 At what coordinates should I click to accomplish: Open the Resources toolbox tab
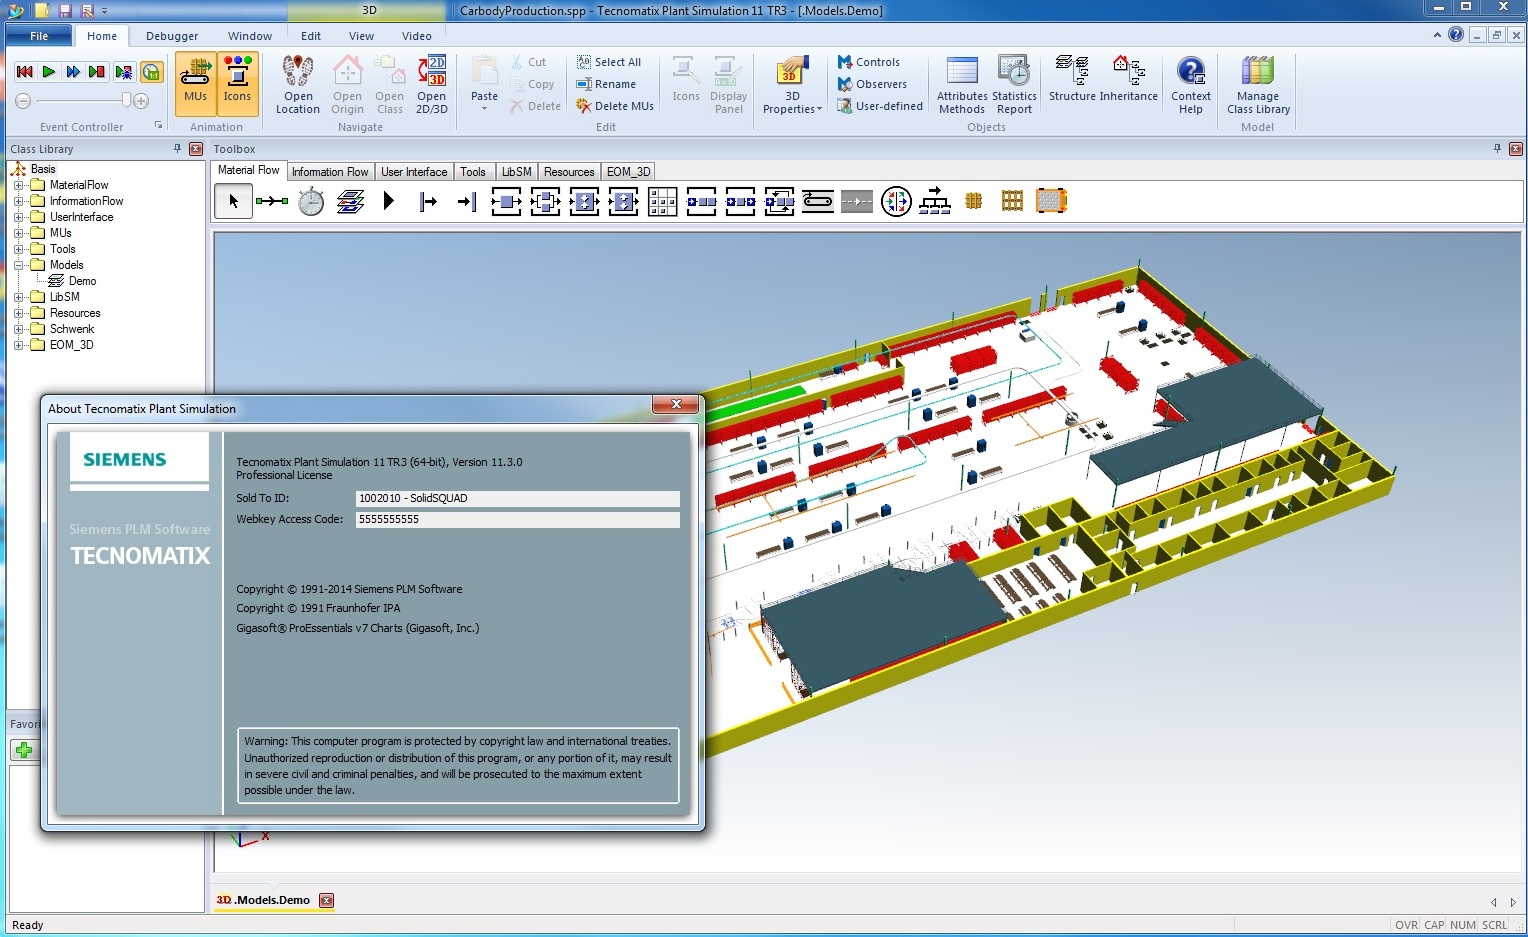[x=569, y=172]
